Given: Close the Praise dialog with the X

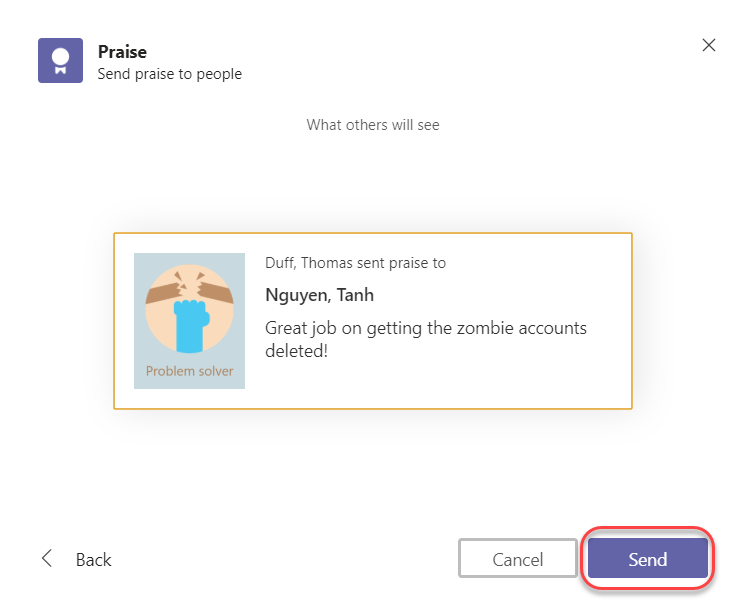Looking at the screenshot, I should click(709, 45).
